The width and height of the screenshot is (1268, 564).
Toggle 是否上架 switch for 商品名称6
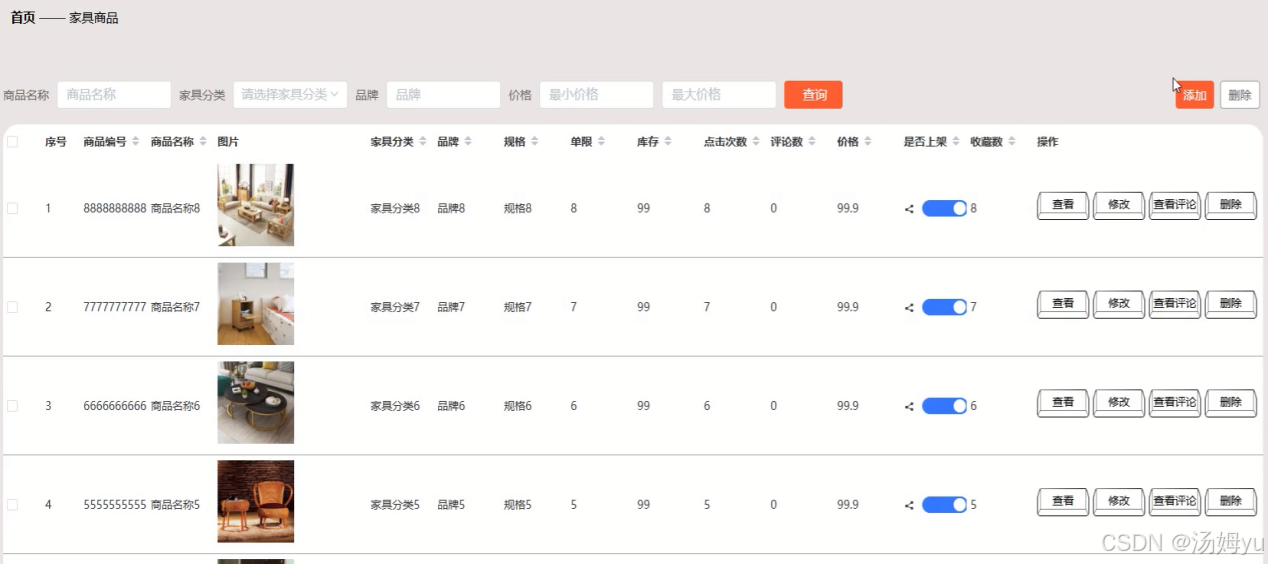tap(944, 406)
